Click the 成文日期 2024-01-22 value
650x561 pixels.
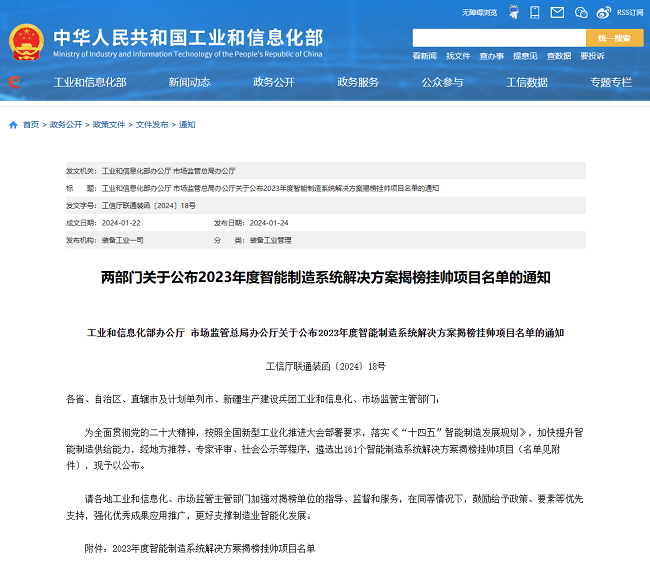point(121,223)
